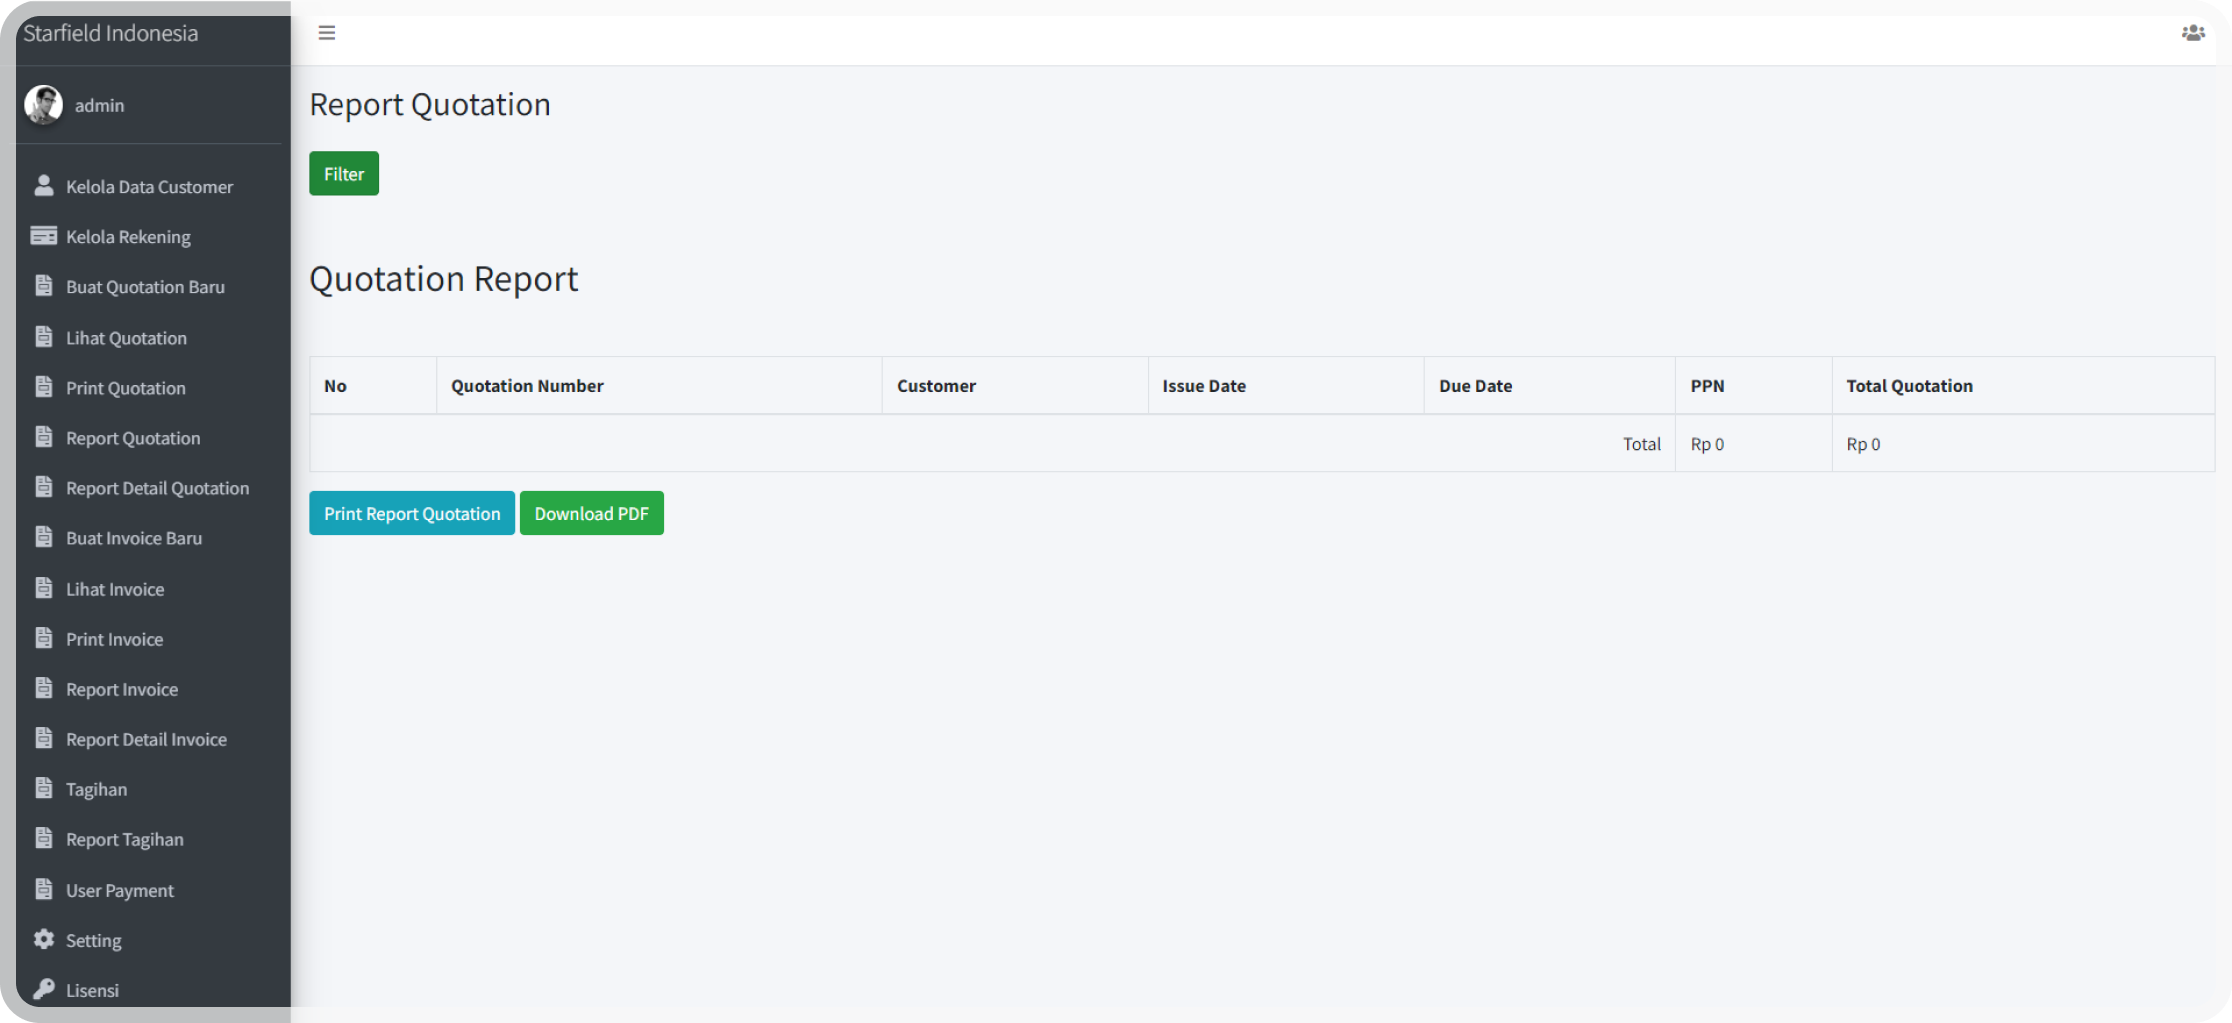
Task: Click the document icon beside Buat Quotation Baru
Action: coord(44,286)
